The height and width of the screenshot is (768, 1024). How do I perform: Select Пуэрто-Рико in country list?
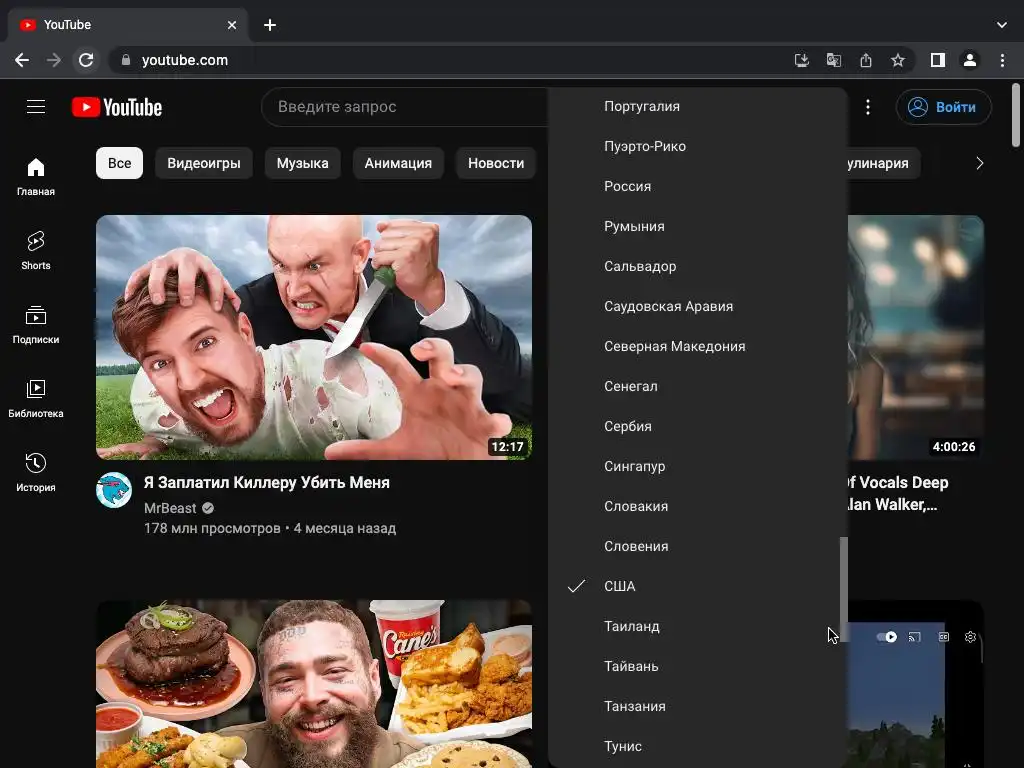coord(697,146)
